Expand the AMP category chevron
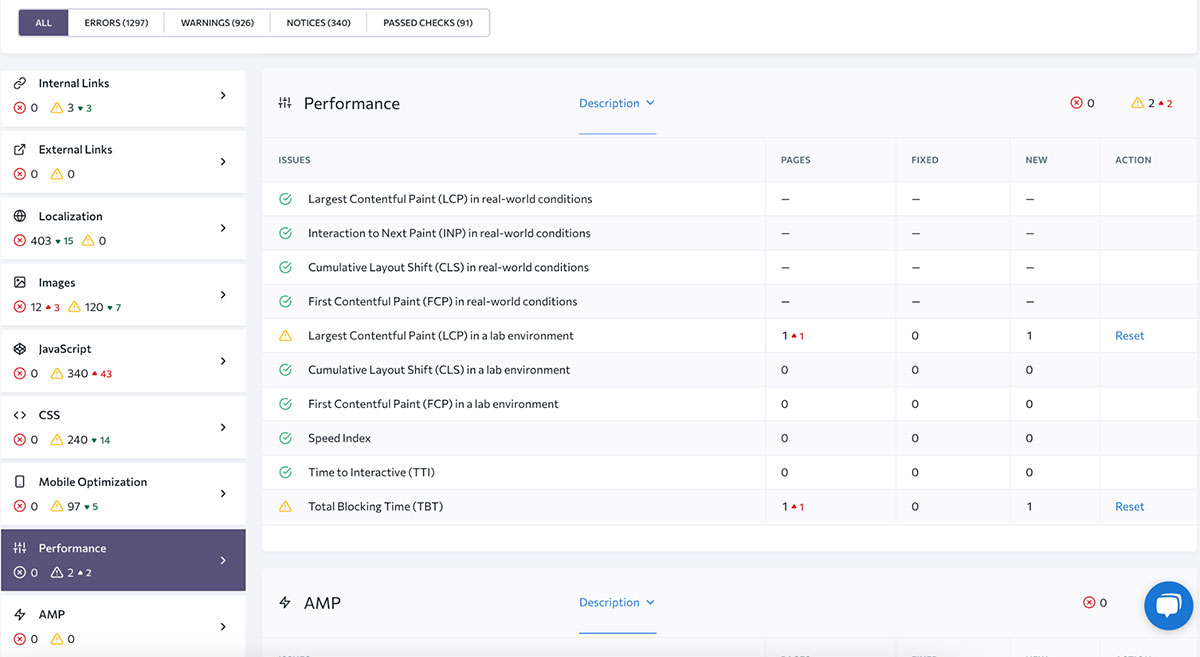The image size is (1200, 657). [223, 626]
